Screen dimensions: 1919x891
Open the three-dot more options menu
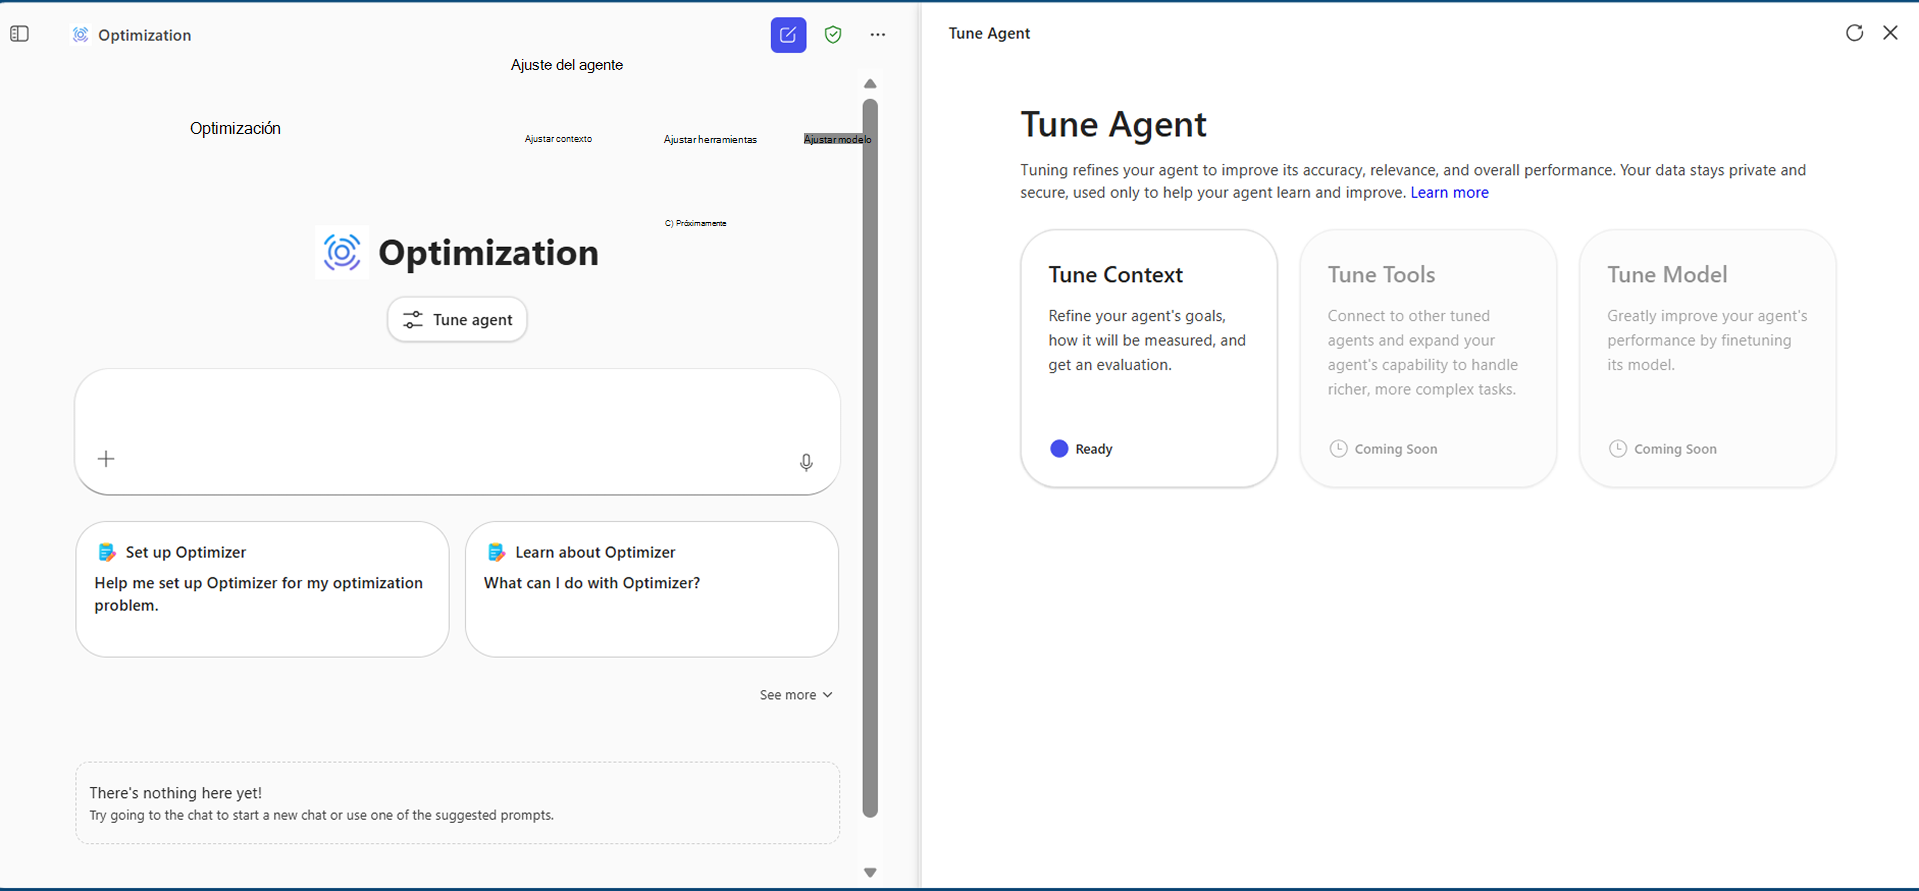[878, 35]
